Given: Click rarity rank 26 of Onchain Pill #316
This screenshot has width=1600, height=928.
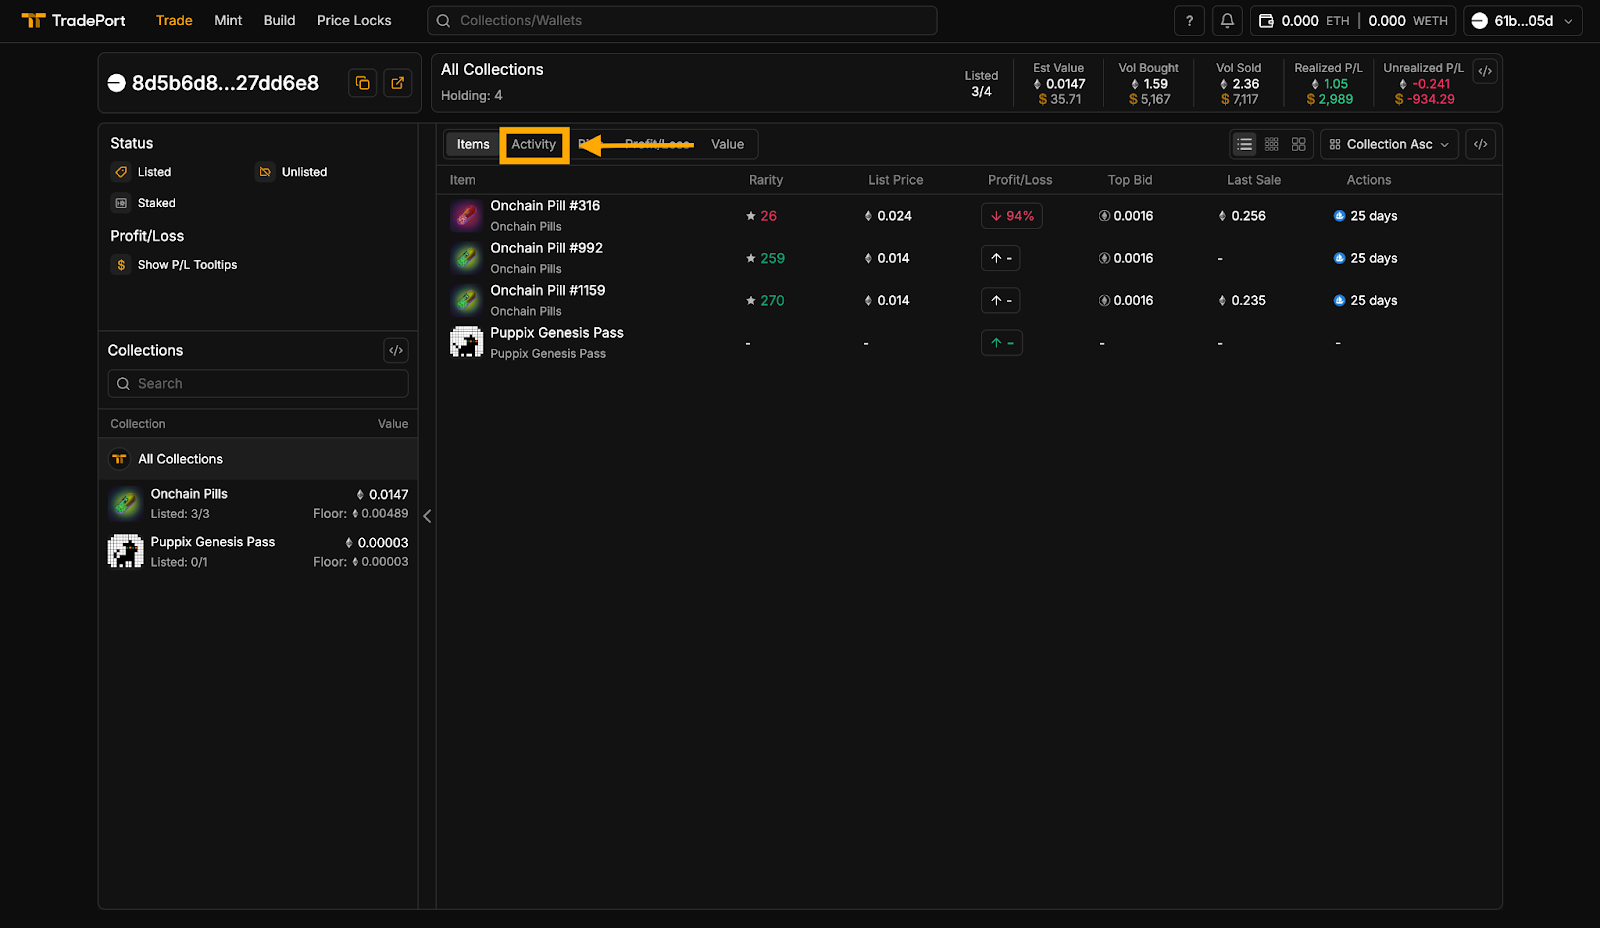Looking at the screenshot, I should [x=761, y=216].
